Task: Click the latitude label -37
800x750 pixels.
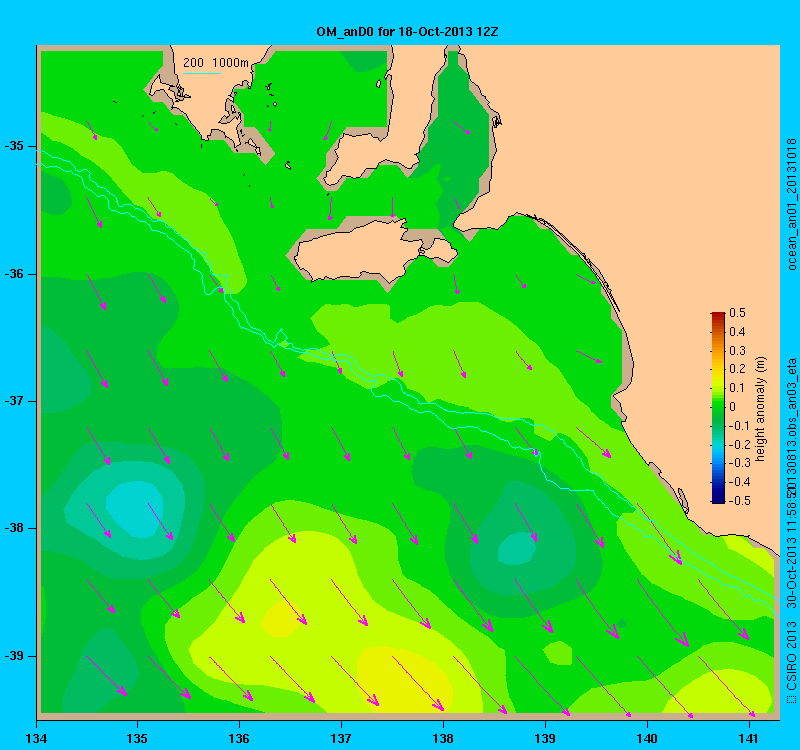Action: (14, 401)
